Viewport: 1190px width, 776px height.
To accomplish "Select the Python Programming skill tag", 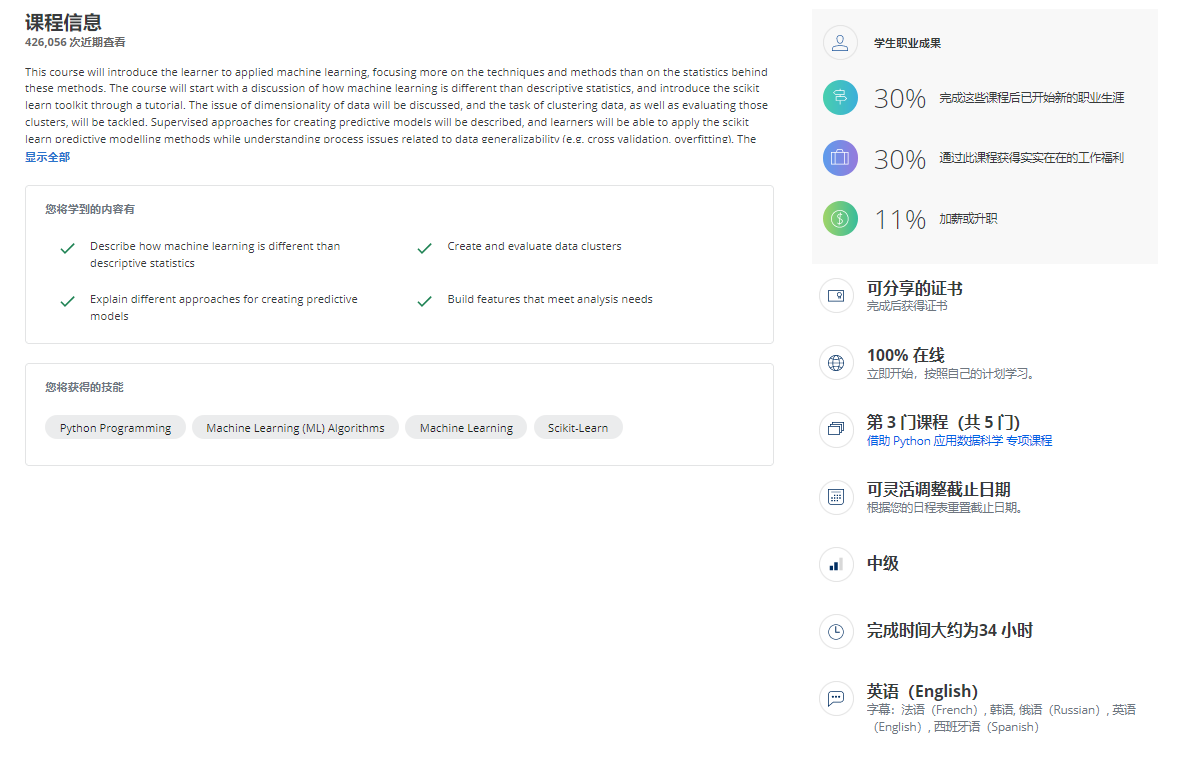I will coord(115,427).
